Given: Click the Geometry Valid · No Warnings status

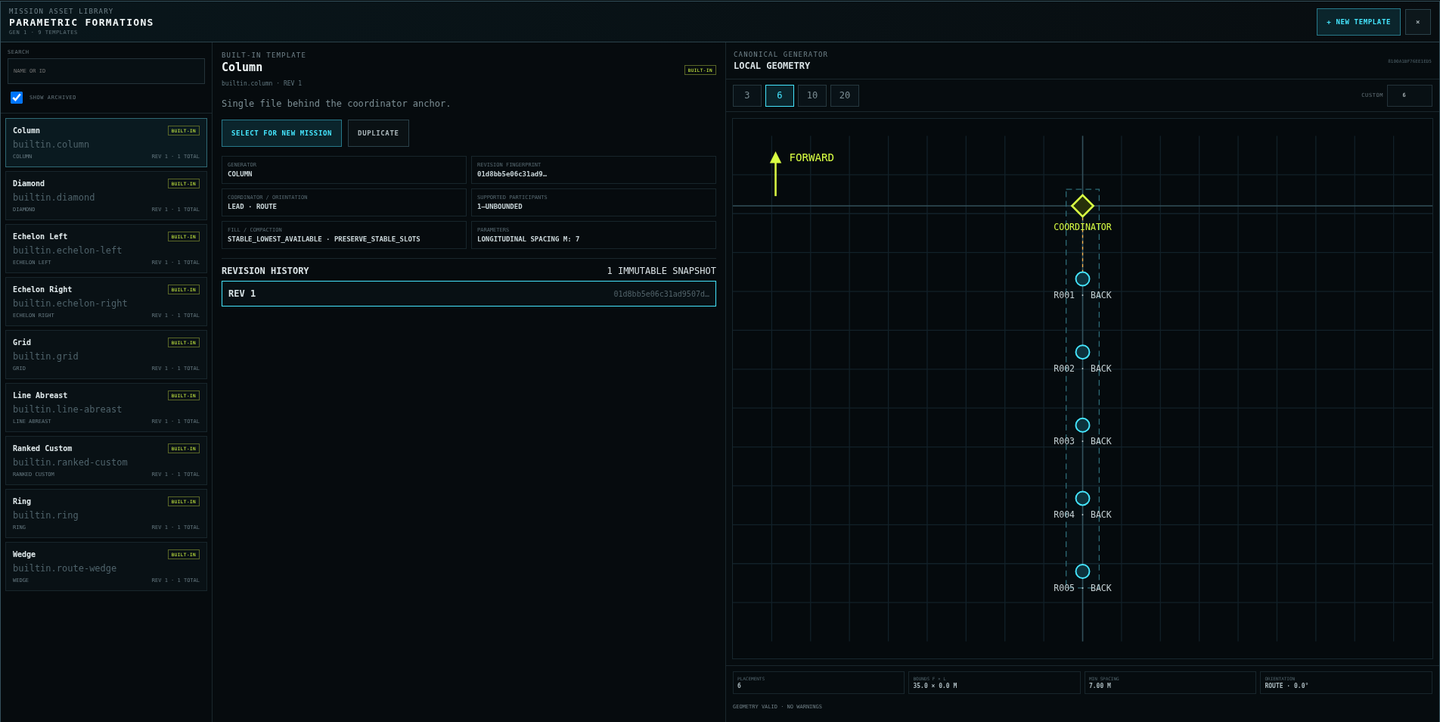Looking at the screenshot, I should tap(777, 707).
